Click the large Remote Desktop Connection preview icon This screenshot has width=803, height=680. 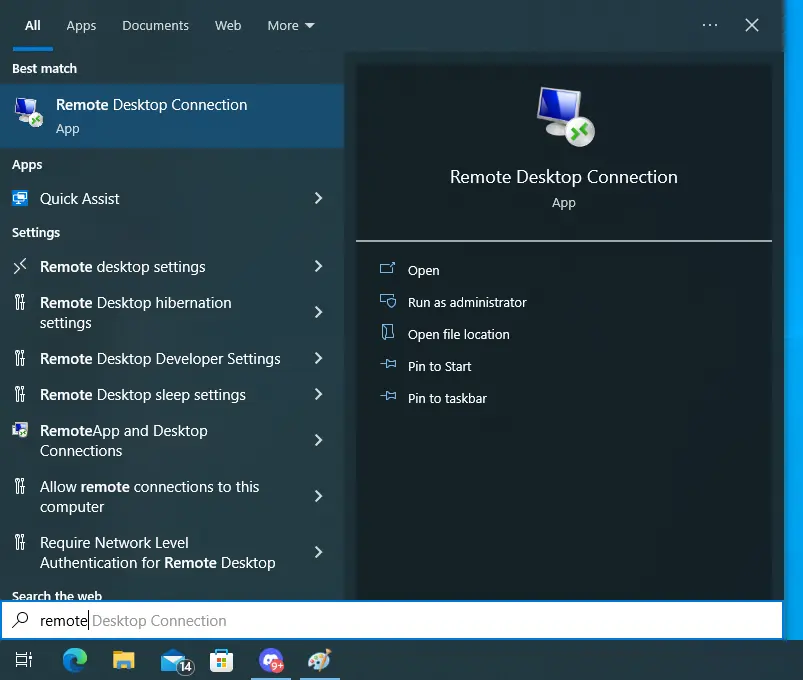[x=565, y=116]
